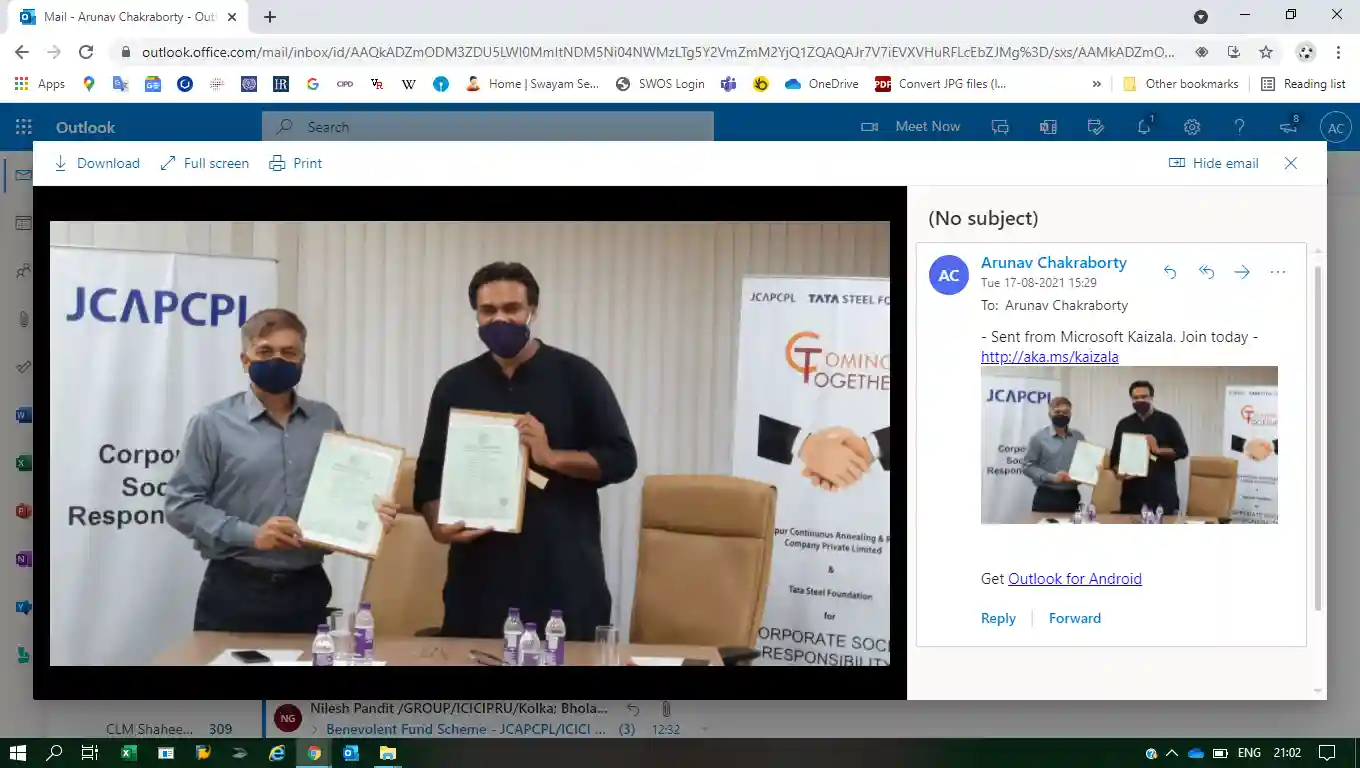This screenshot has height=768, width=1360.
Task: Open the Outlook for Android link
Action: pos(1074,579)
